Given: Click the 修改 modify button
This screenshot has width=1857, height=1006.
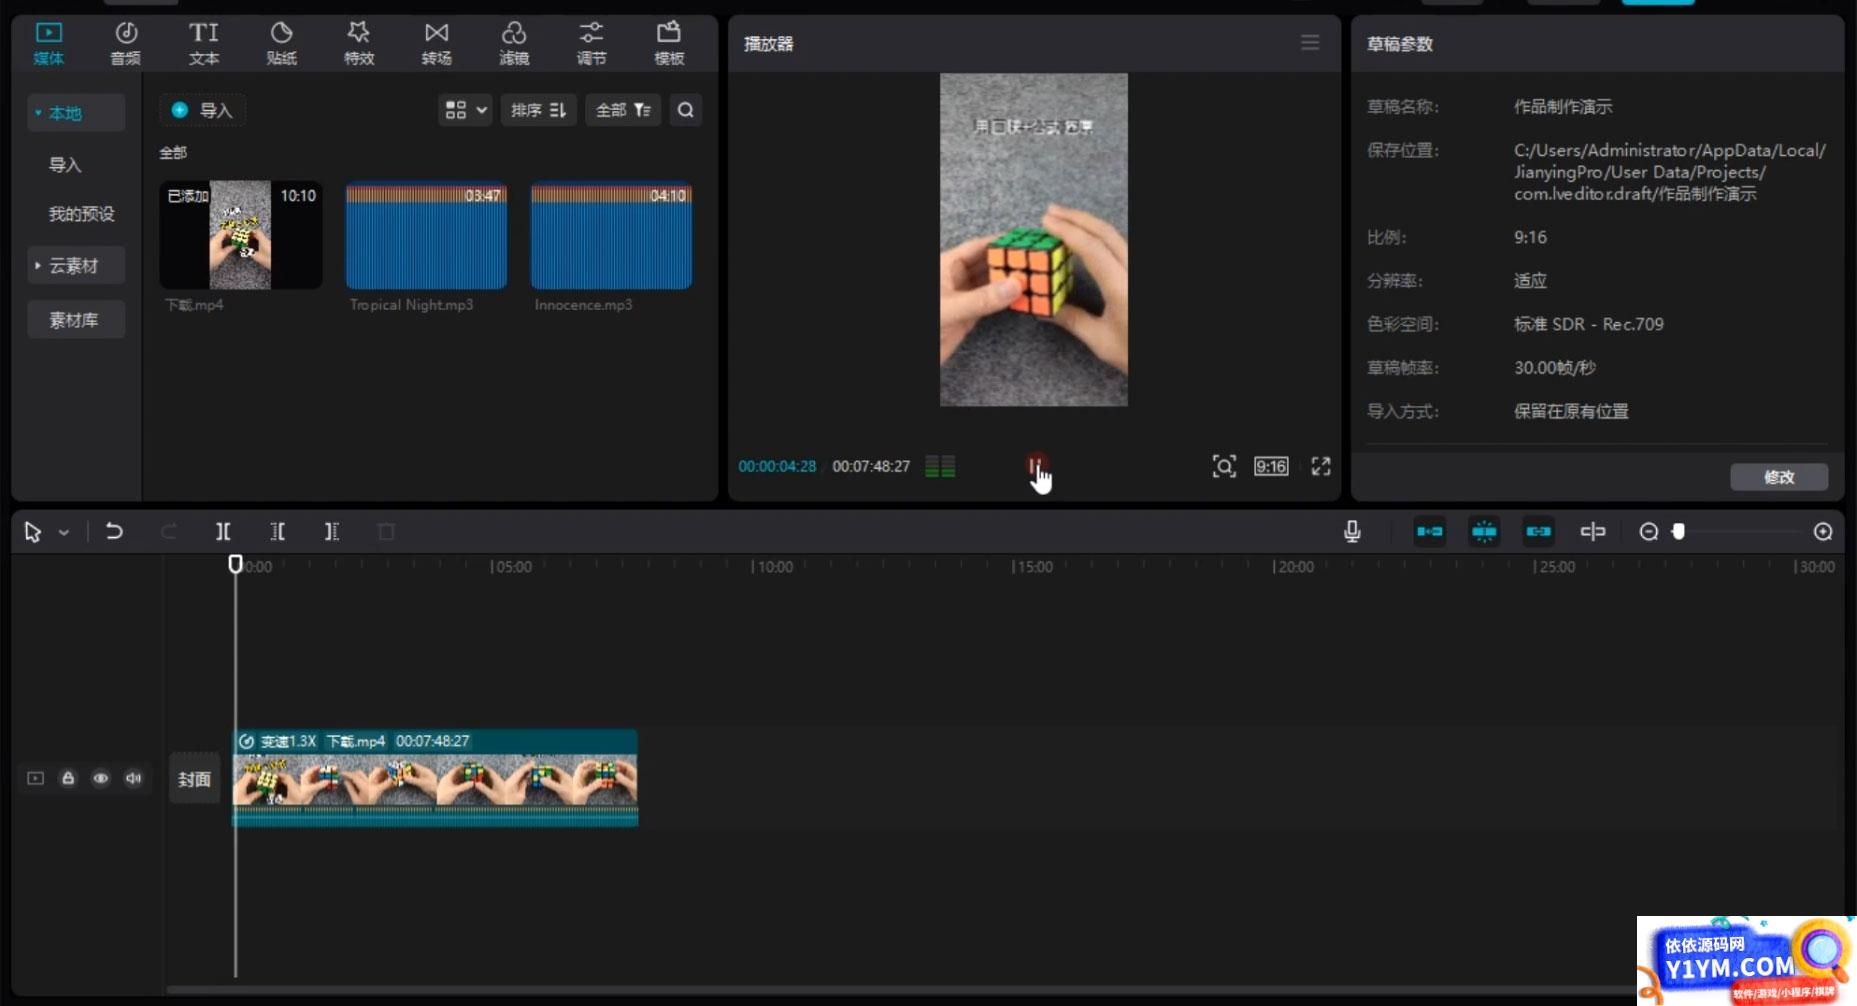Looking at the screenshot, I should tap(1779, 477).
